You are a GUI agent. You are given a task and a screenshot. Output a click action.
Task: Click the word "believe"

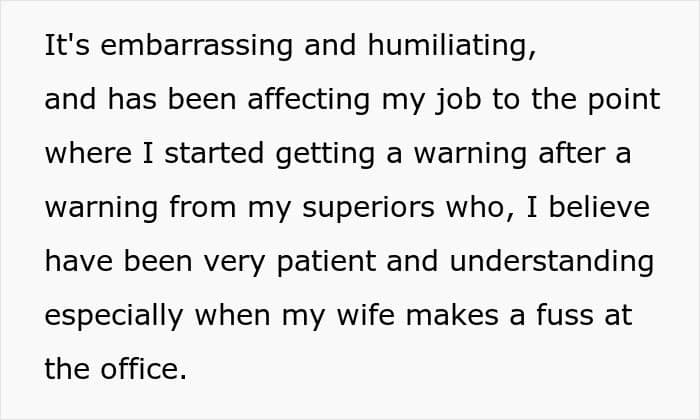click(599, 208)
